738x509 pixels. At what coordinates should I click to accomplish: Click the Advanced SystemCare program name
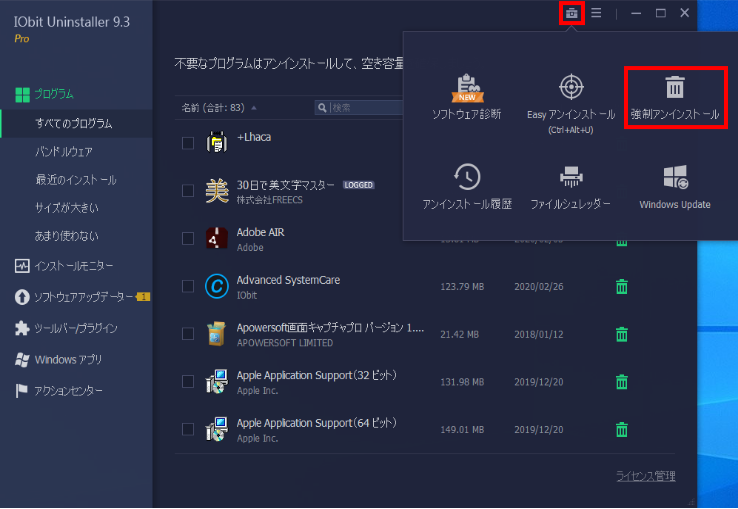(288, 280)
